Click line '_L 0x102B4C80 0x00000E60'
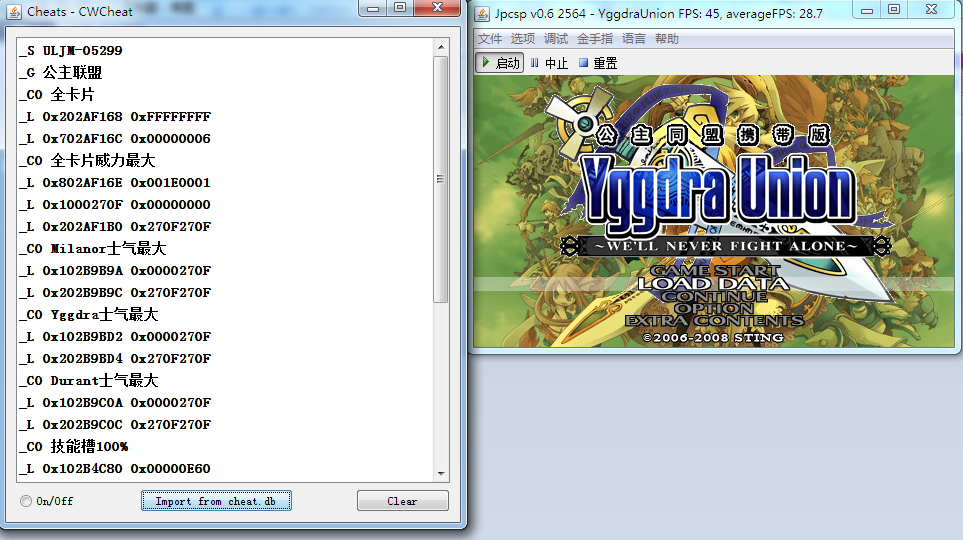Viewport: 963px width, 540px height. point(115,469)
